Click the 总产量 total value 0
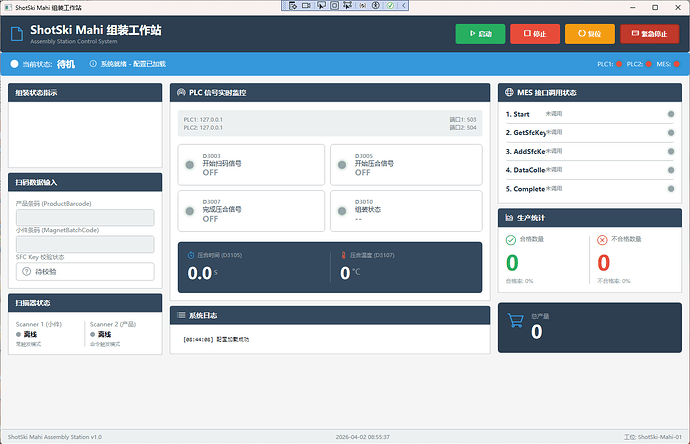This screenshot has height=444, width=690. click(x=536, y=332)
